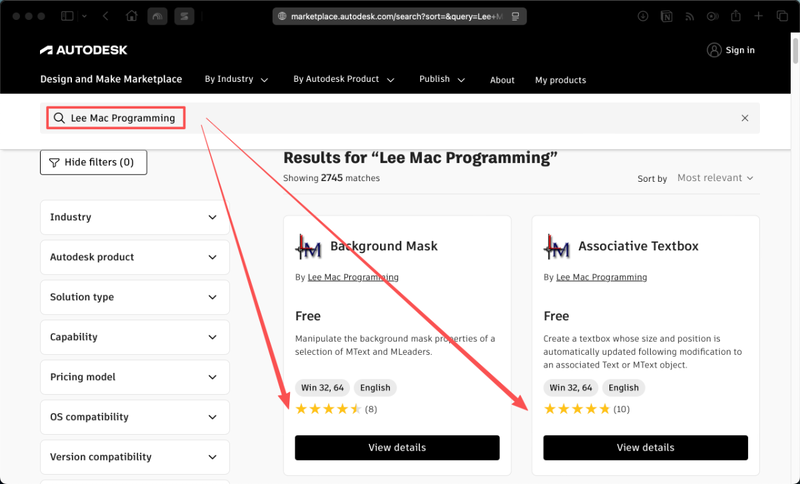The width and height of the screenshot is (800, 484).
Task: Click the browser back arrow
Action: click(106, 16)
